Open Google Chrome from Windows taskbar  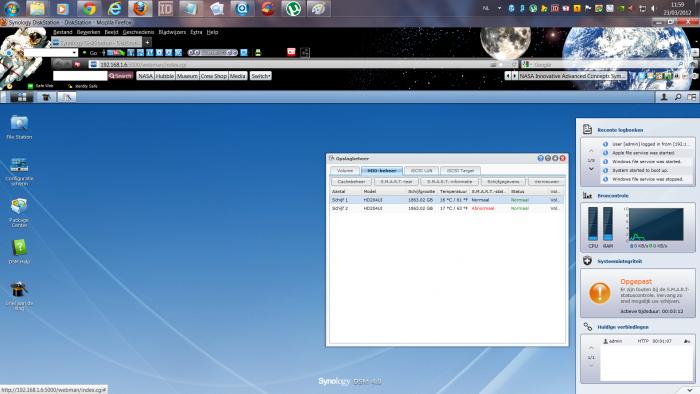point(89,8)
